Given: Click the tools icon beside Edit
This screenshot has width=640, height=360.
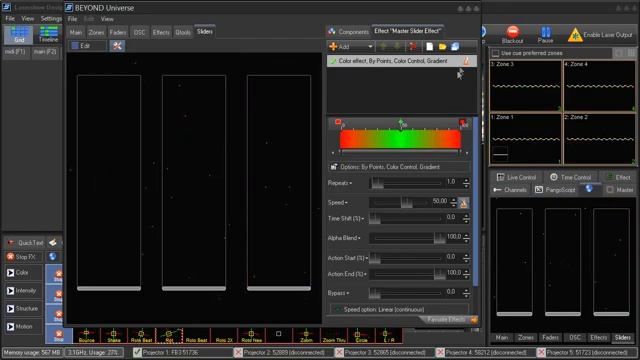Looking at the screenshot, I should (x=117, y=46).
